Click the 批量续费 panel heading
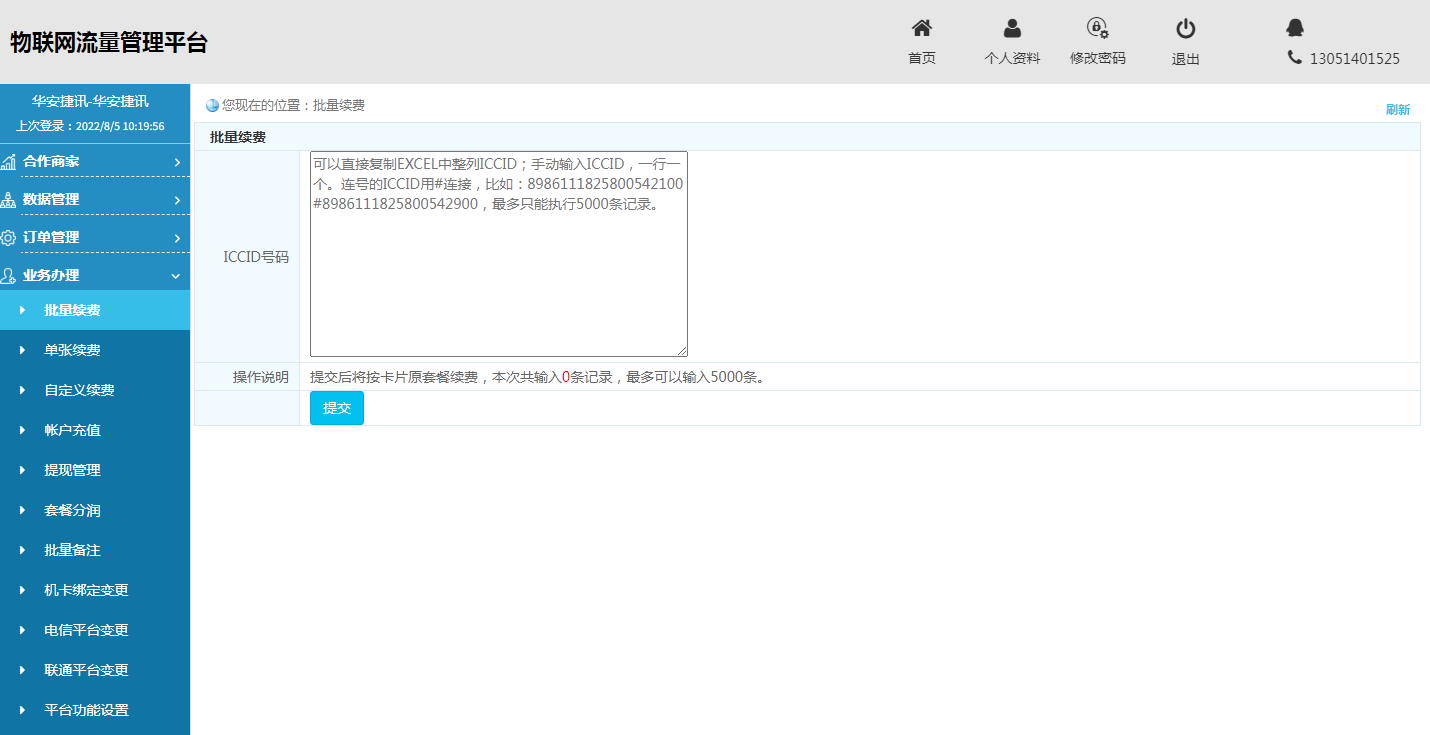Viewport: 1430px width, 735px height. pyautogui.click(x=238, y=137)
